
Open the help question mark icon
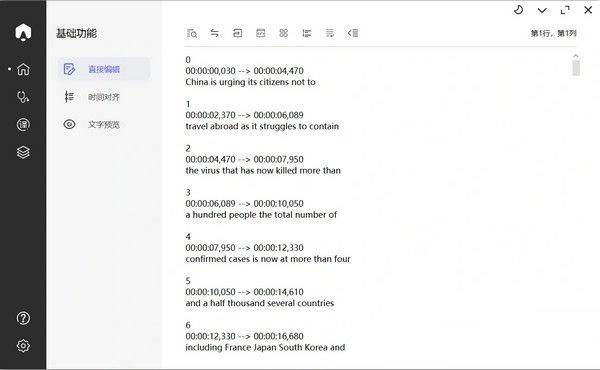[x=23, y=318]
